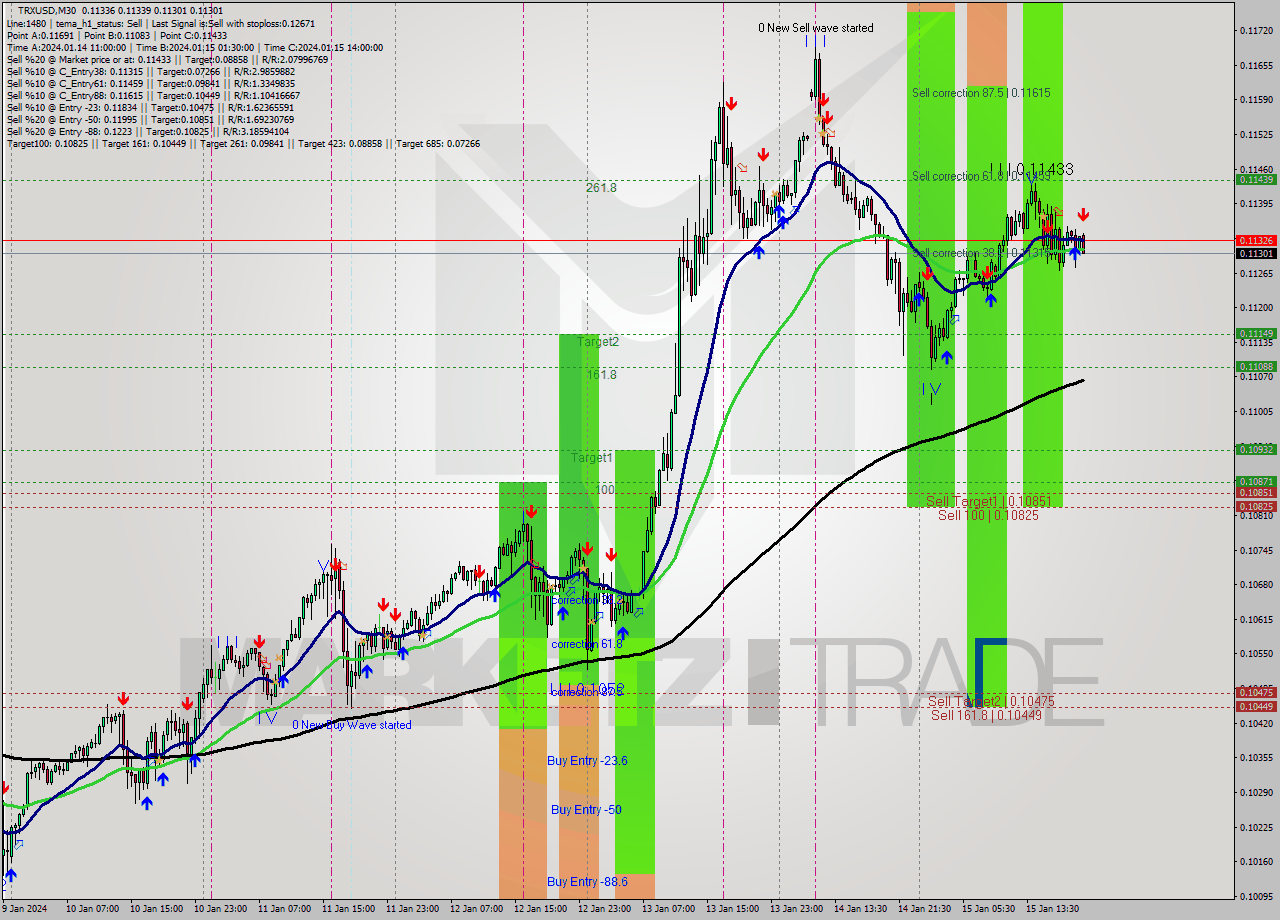Image resolution: width=1280 pixels, height=920 pixels.
Task: Click the 'Target100: 0.10825' summary line
Action: [x=243, y=143]
